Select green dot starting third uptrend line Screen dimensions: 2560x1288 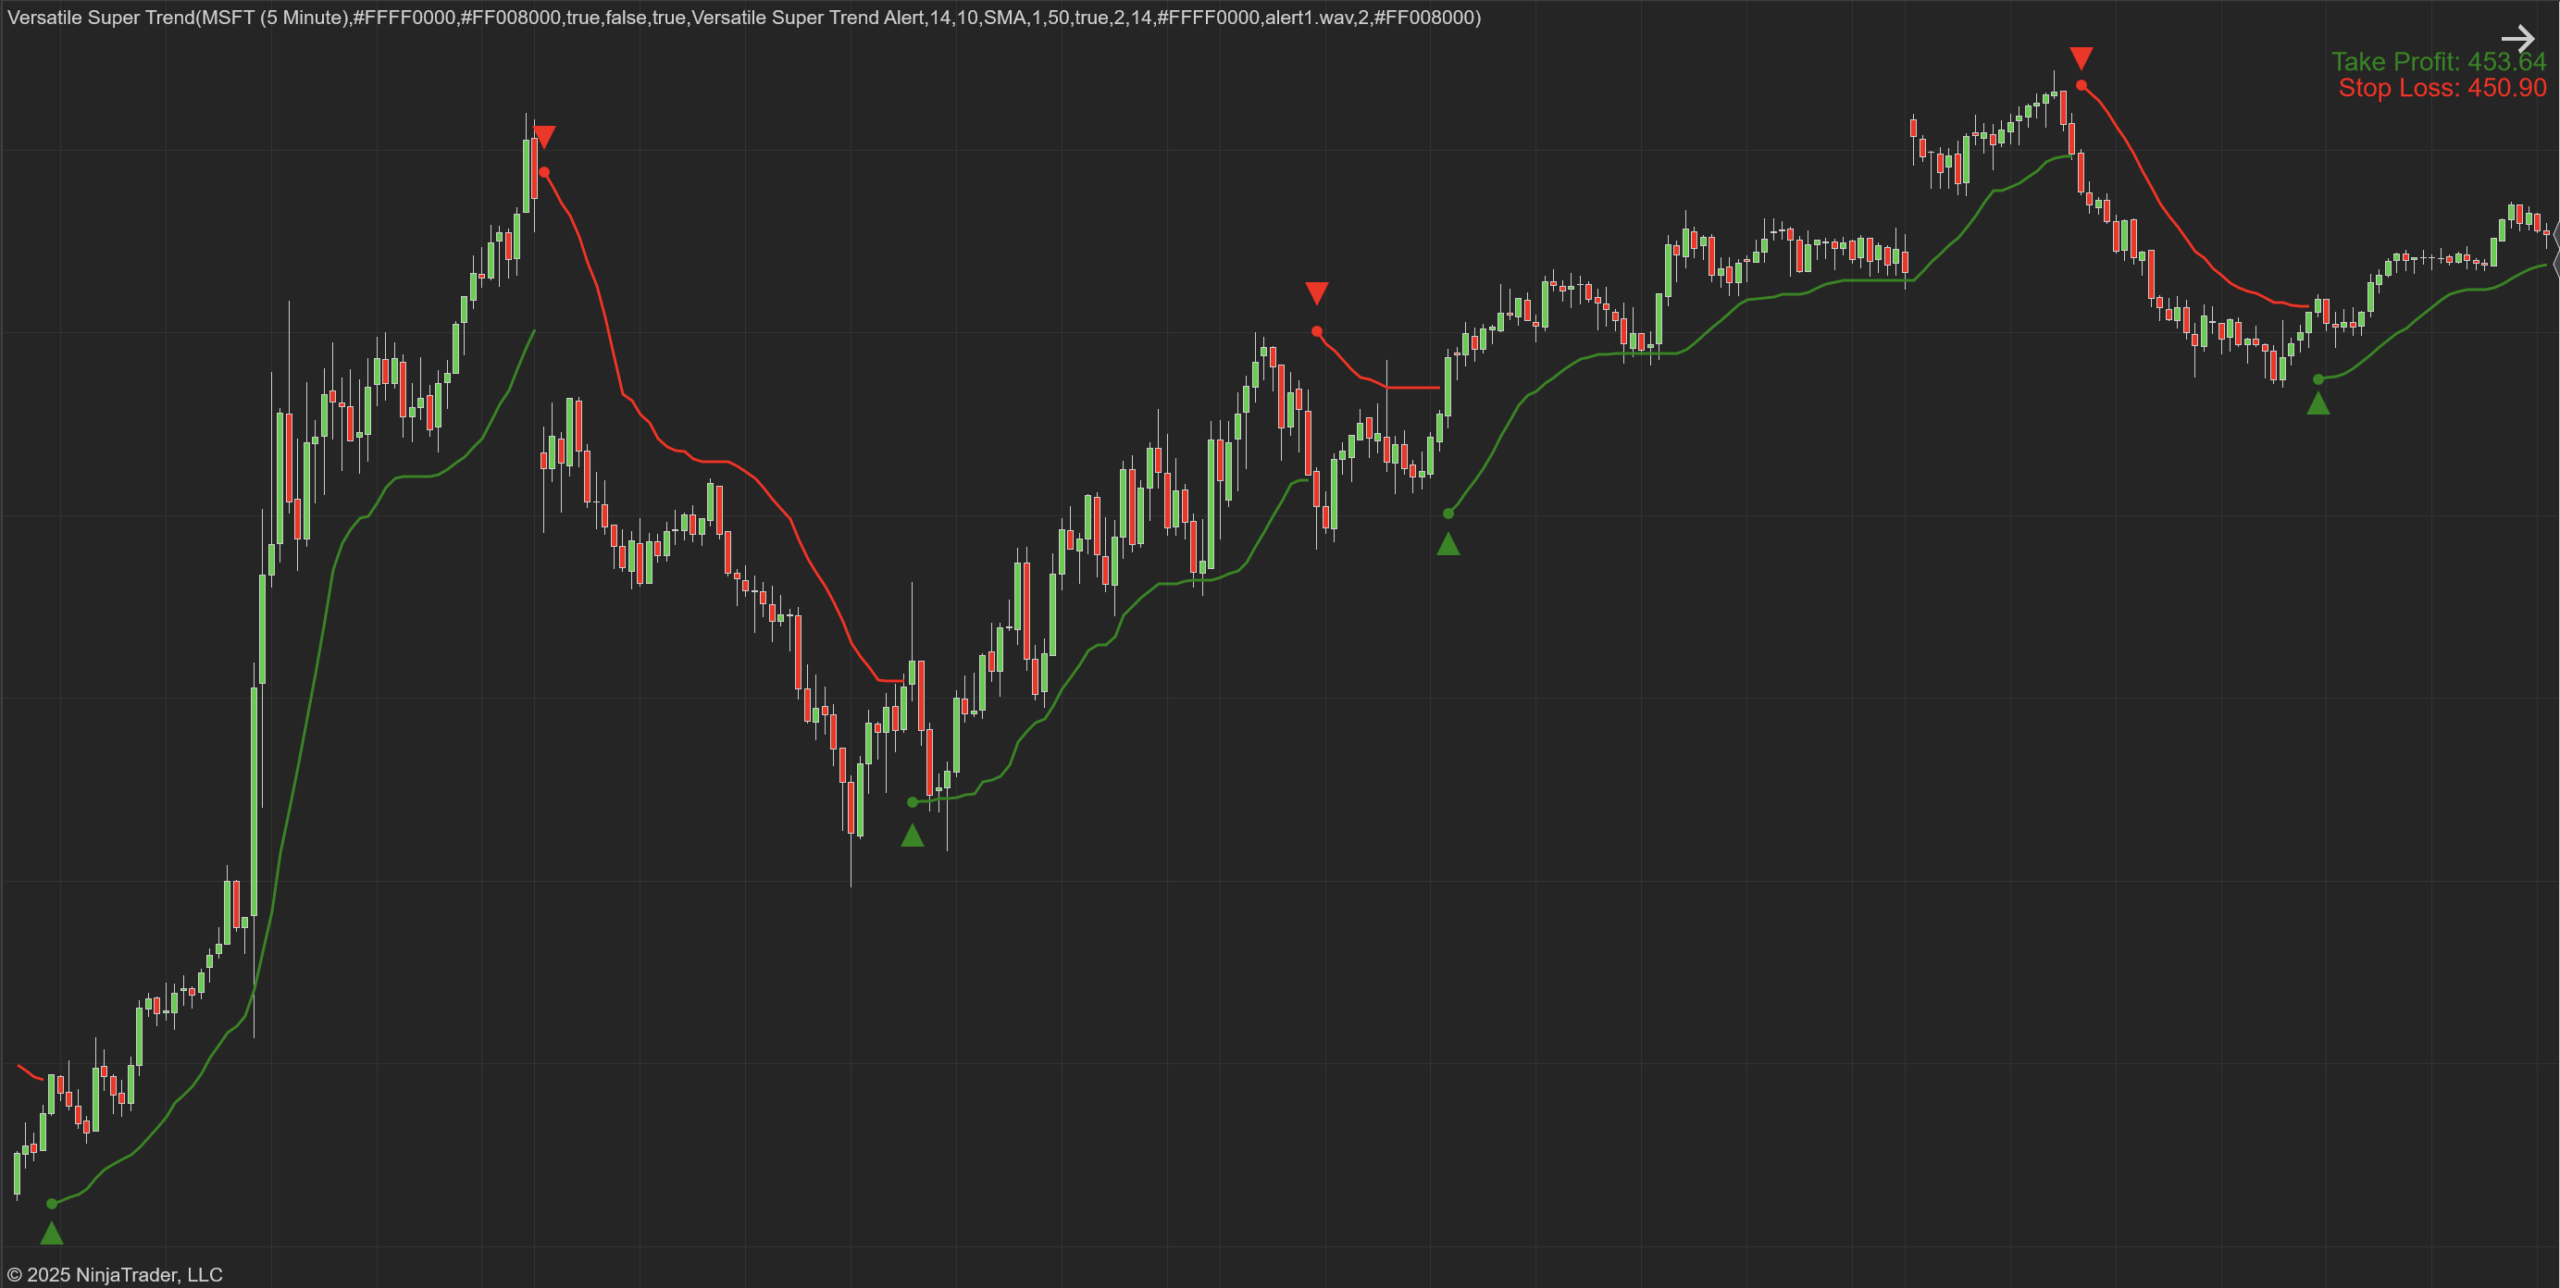tap(1448, 513)
